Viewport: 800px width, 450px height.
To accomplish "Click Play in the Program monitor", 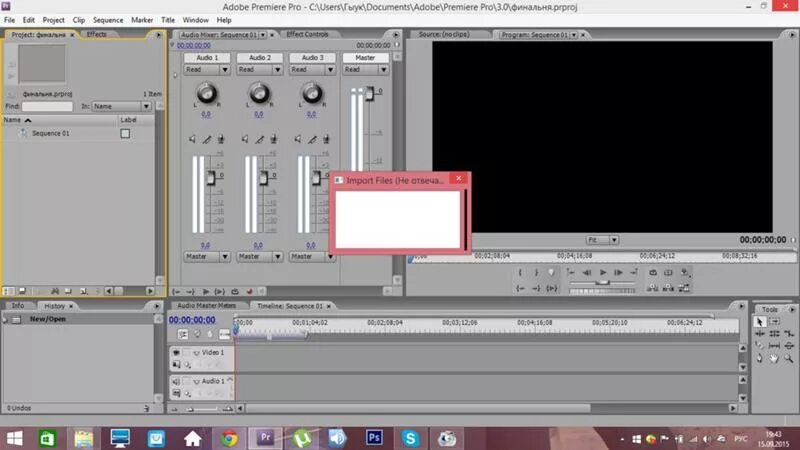I will (x=603, y=272).
